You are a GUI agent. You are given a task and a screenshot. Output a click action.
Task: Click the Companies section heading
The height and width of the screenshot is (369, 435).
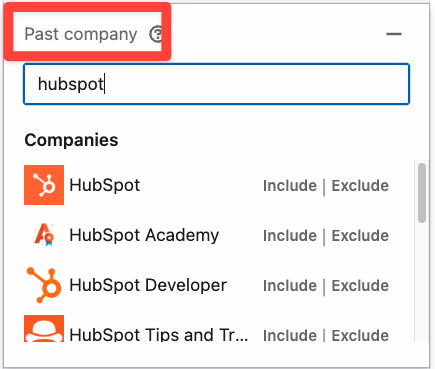point(71,140)
